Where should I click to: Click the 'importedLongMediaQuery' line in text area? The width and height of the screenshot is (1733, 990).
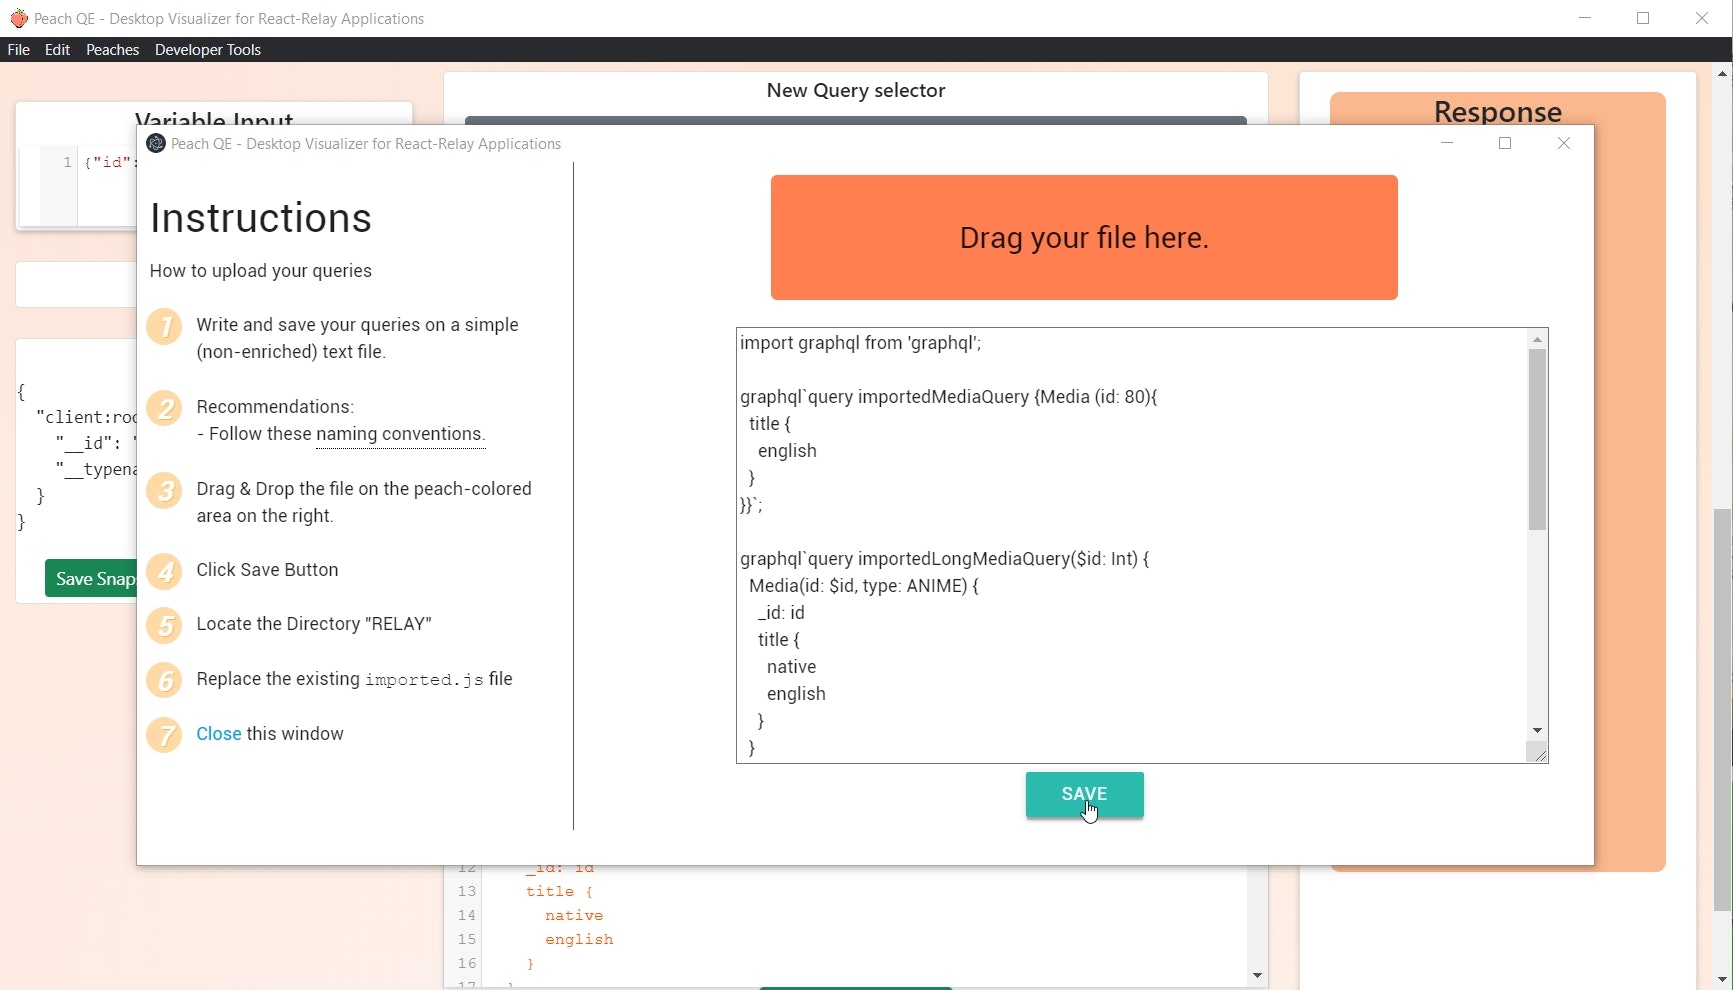[945, 559]
